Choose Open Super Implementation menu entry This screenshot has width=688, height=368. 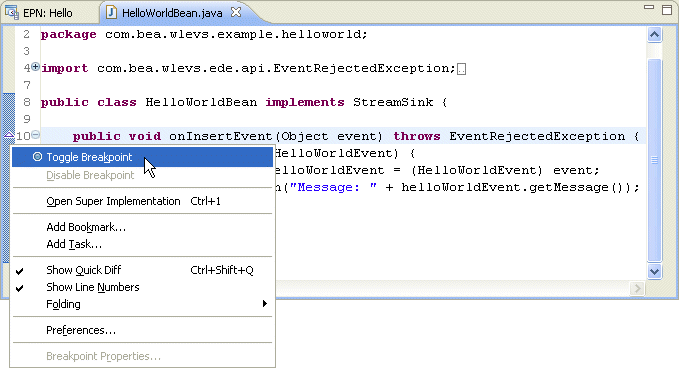tap(142, 201)
